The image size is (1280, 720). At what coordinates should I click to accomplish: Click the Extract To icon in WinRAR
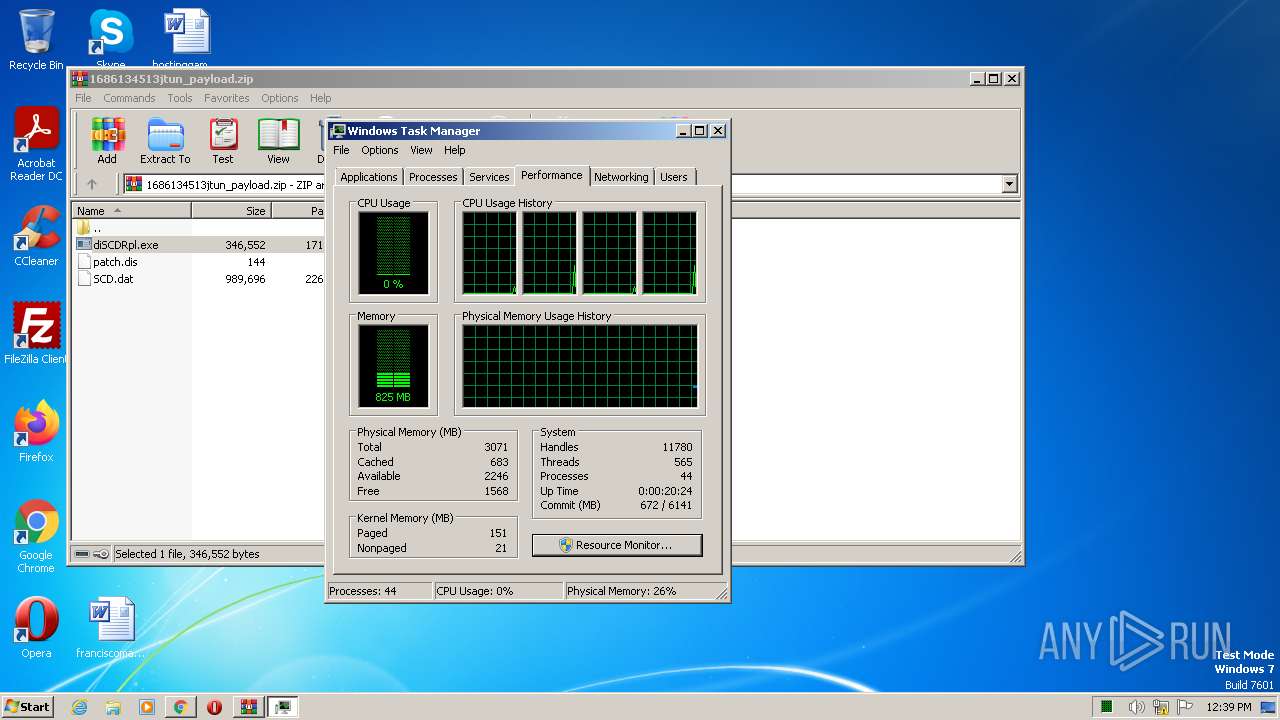(x=165, y=135)
